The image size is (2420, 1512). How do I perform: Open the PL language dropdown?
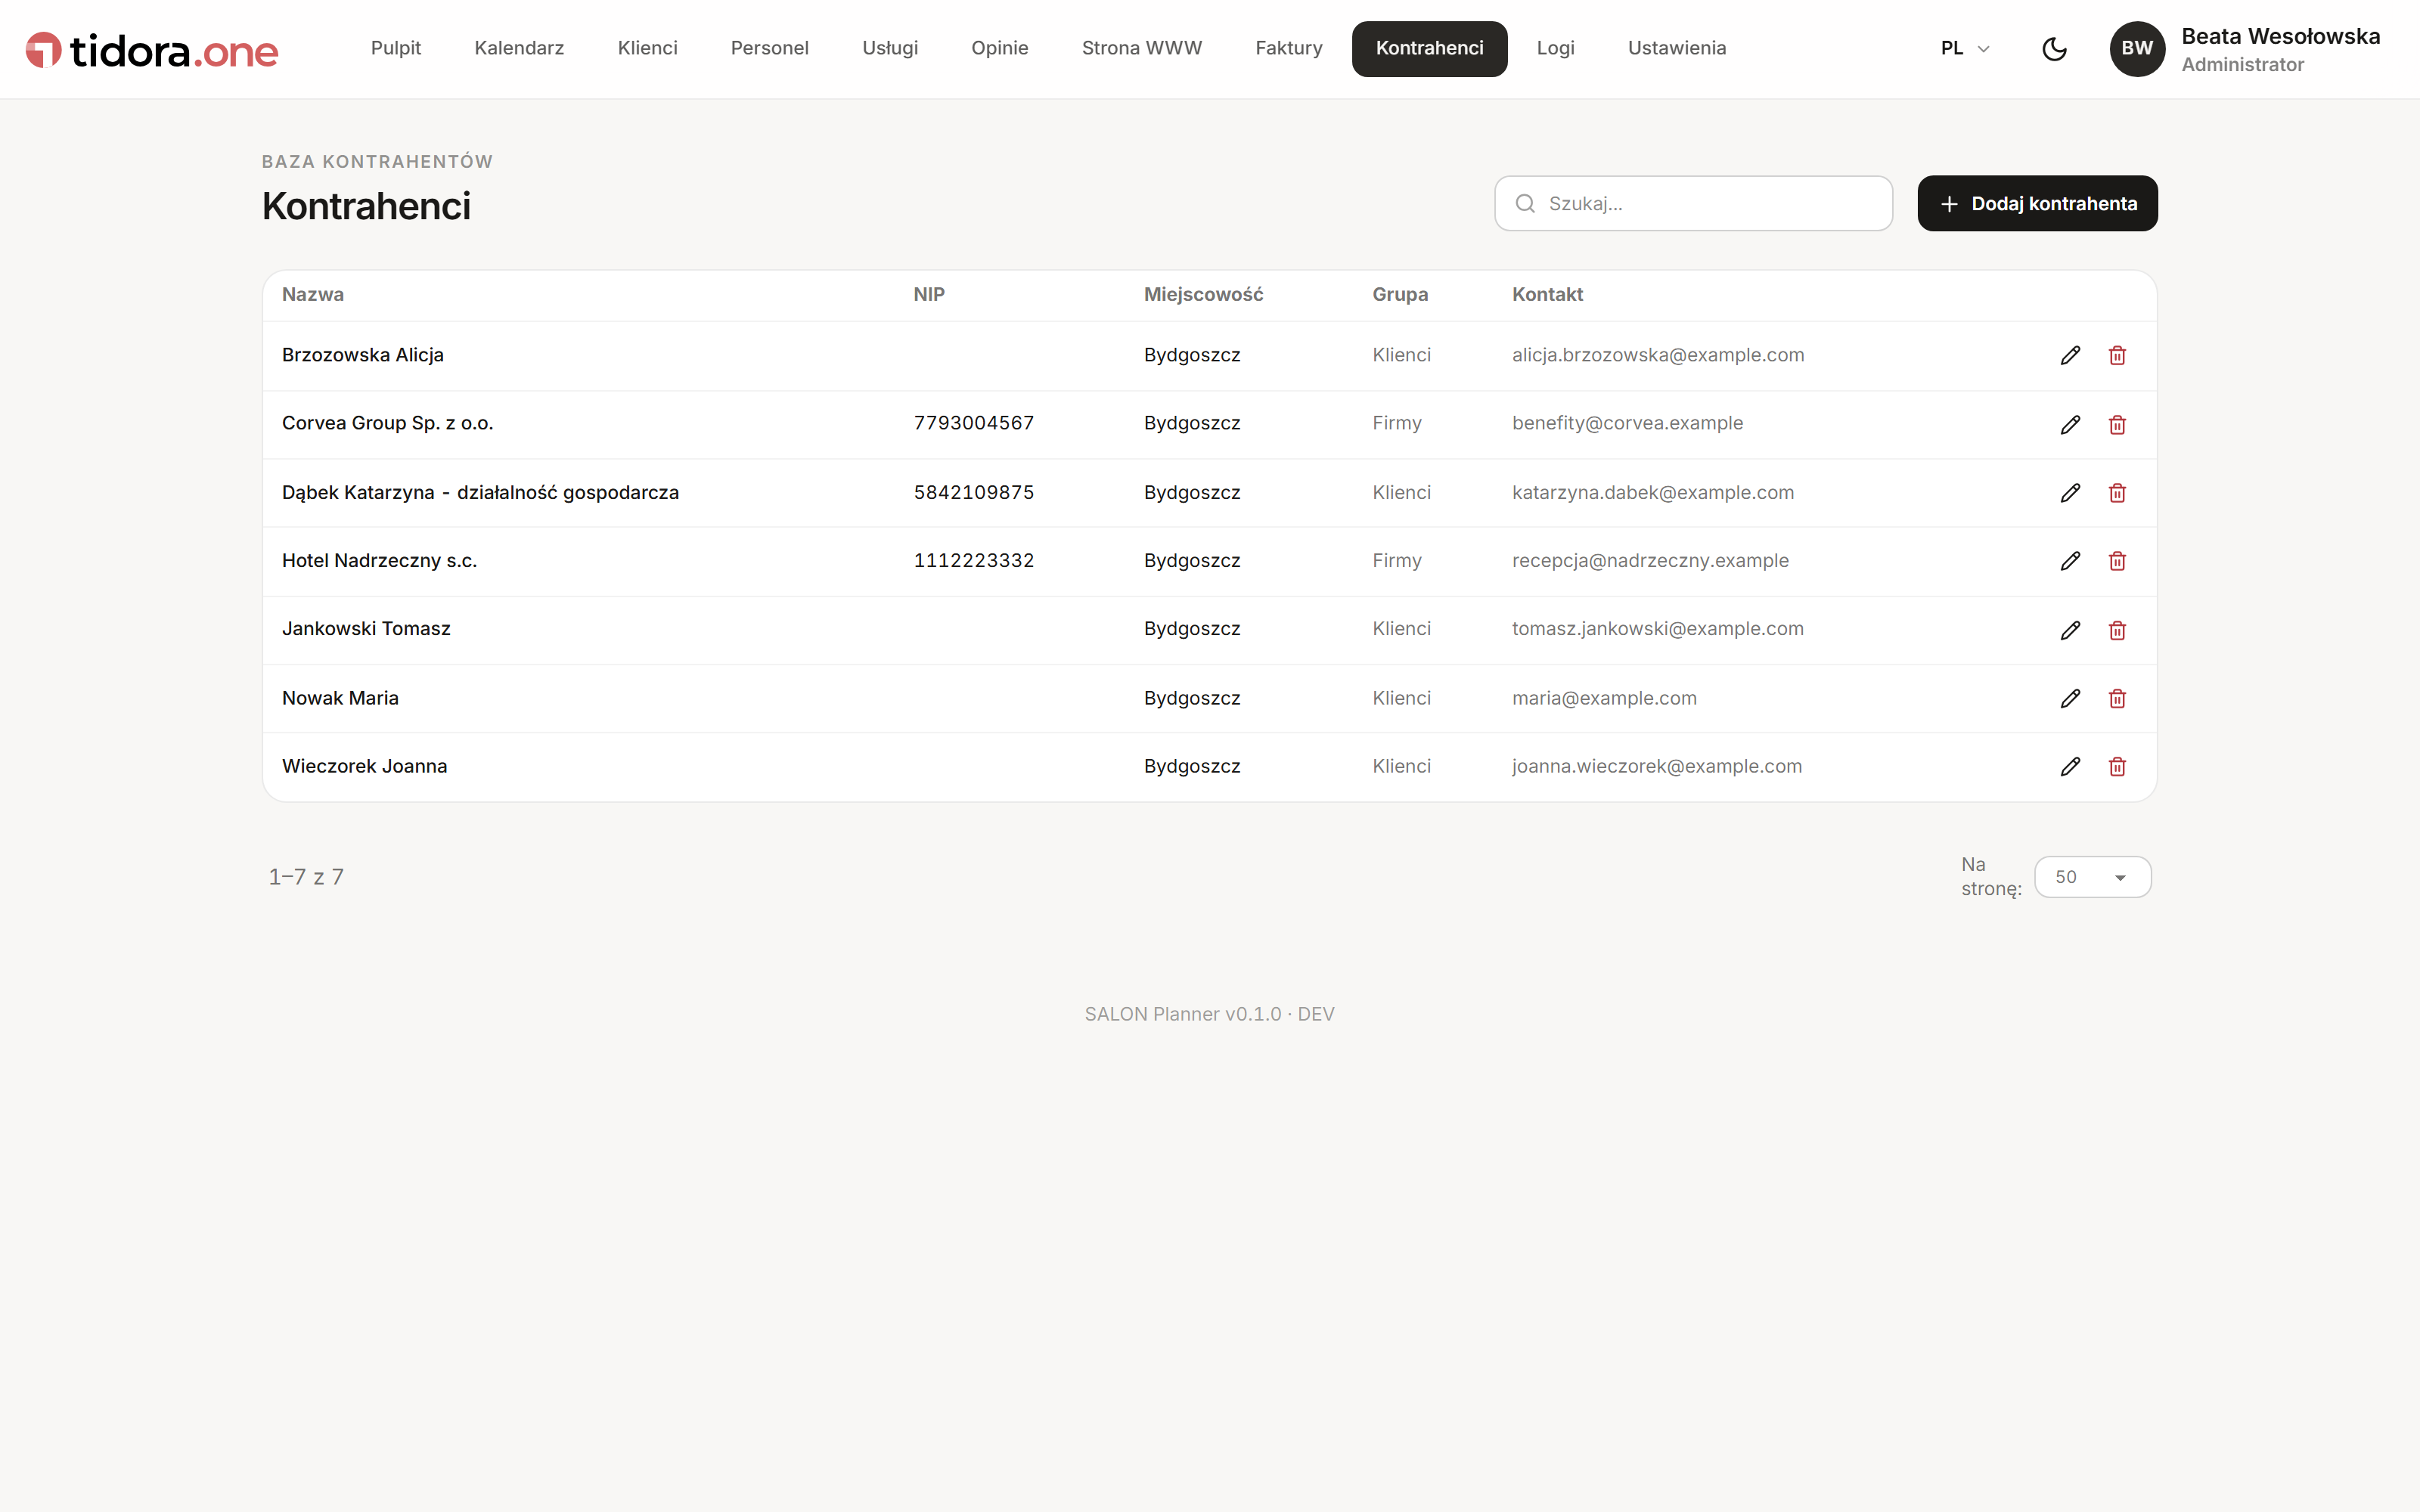1964,48
